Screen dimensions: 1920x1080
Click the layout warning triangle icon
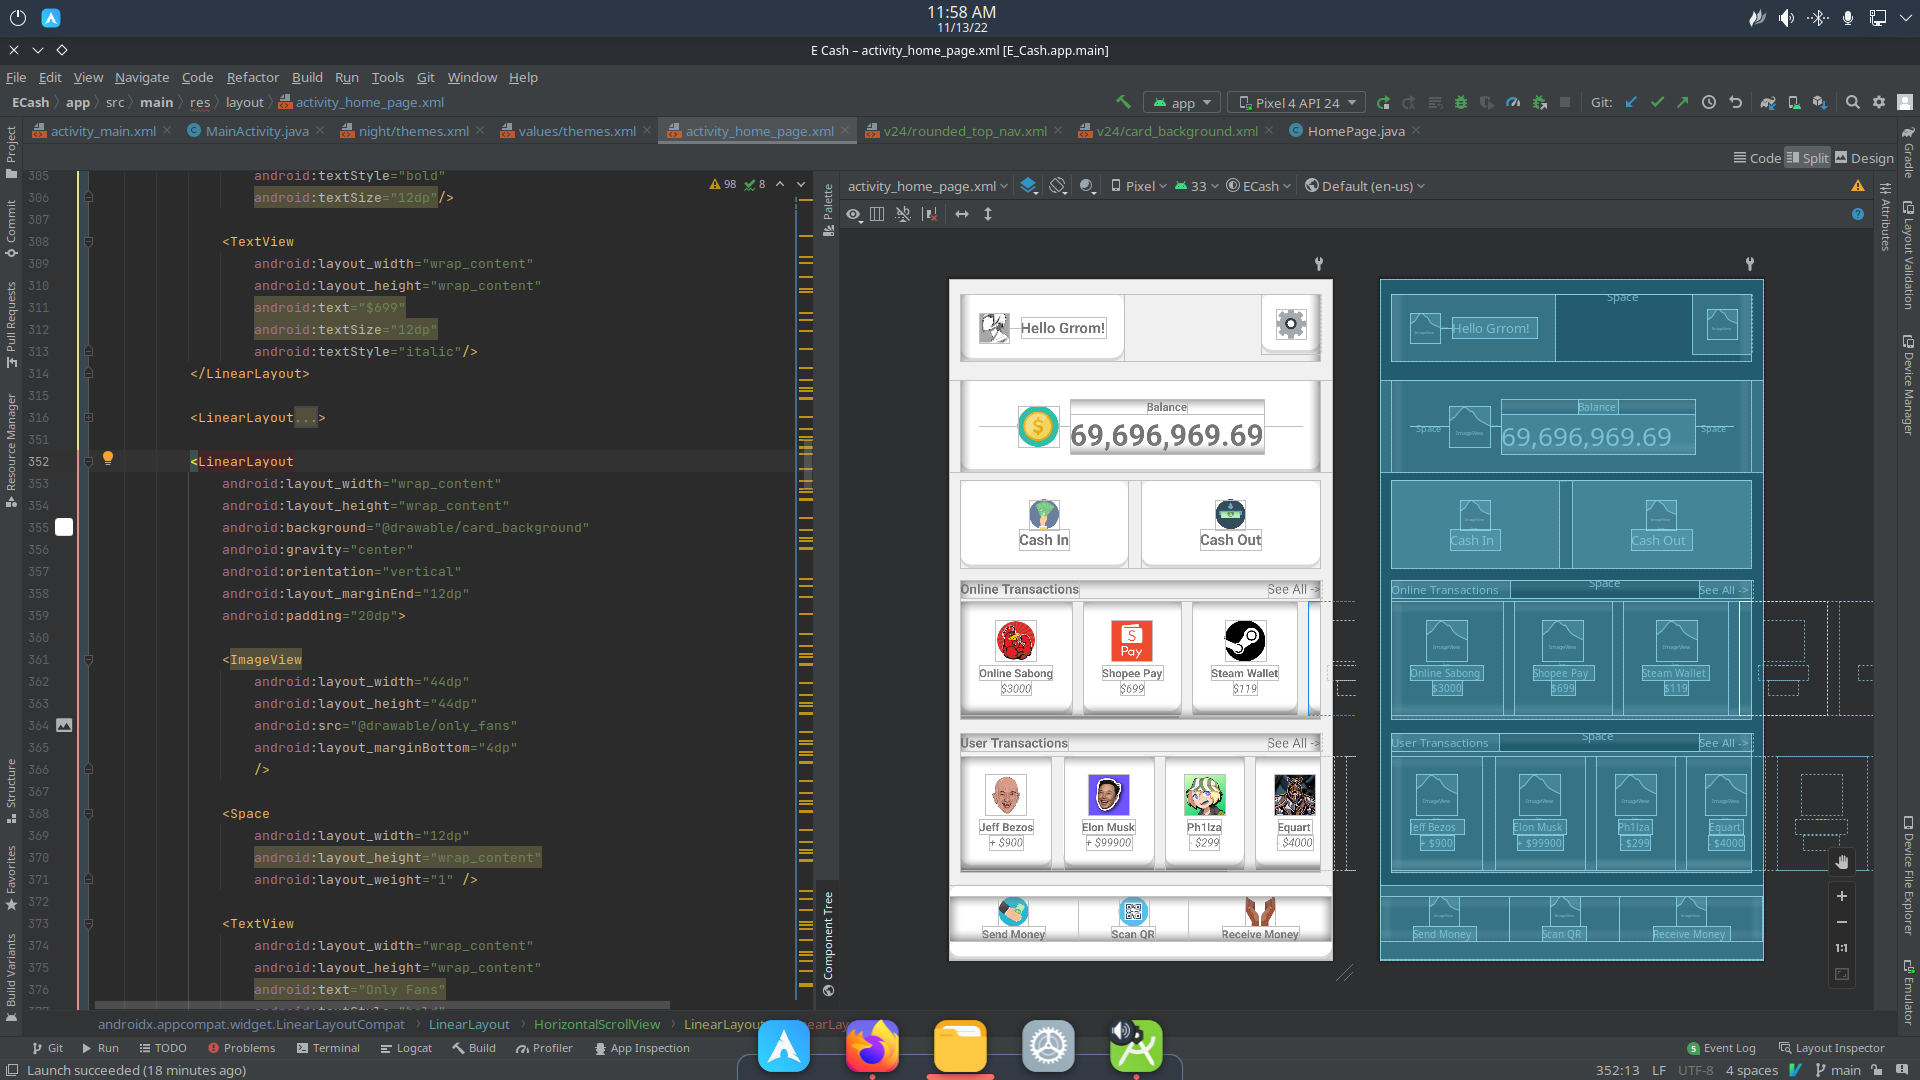1858,186
